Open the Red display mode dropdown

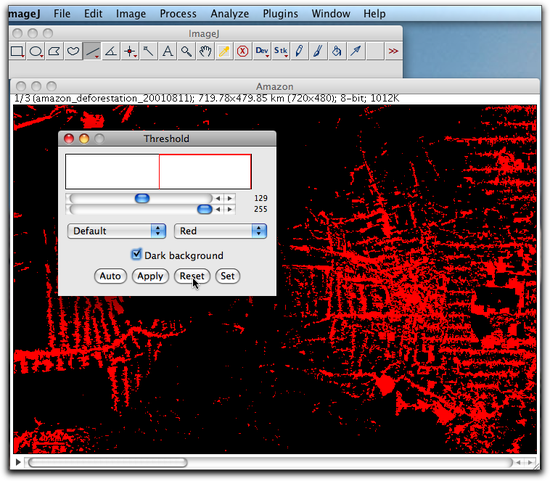click(x=220, y=231)
